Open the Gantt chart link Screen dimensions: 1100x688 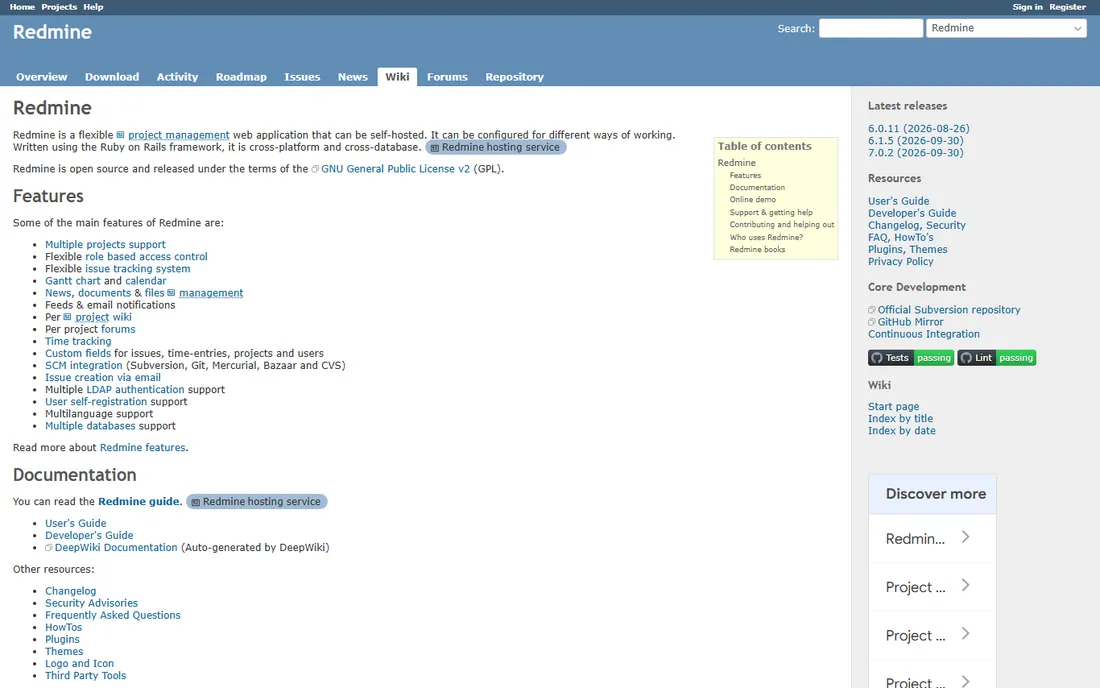(73, 281)
